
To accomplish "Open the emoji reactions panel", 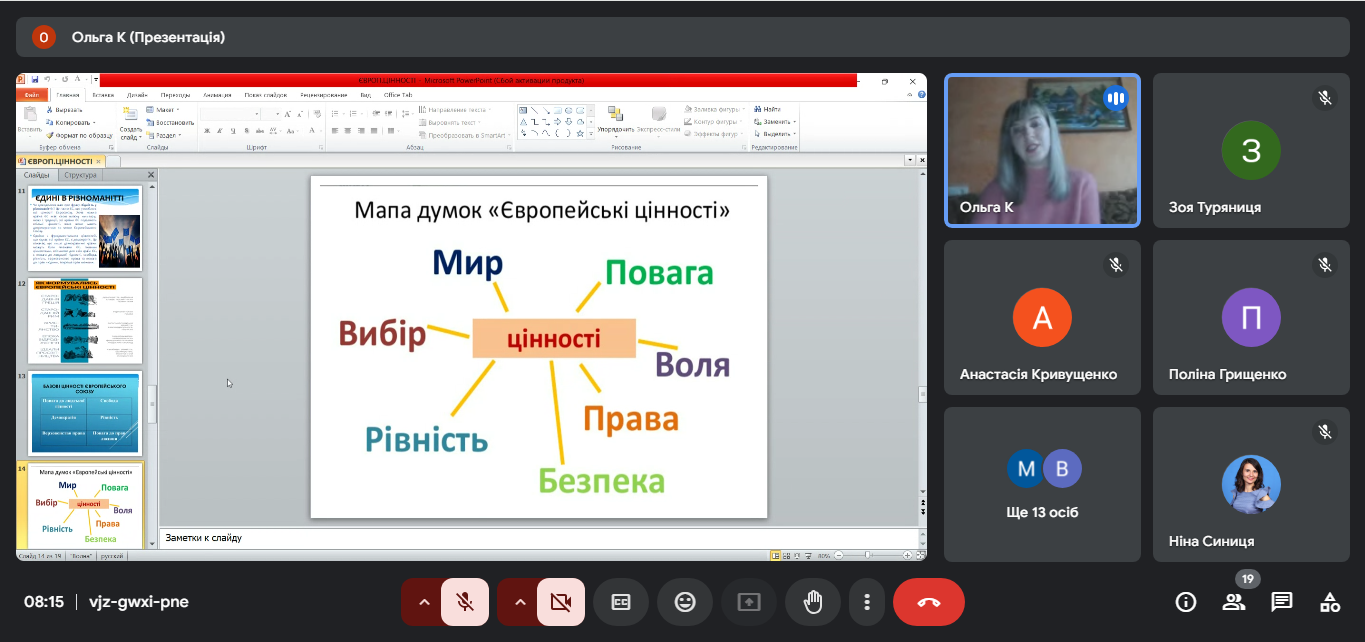I will coord(685,602).
